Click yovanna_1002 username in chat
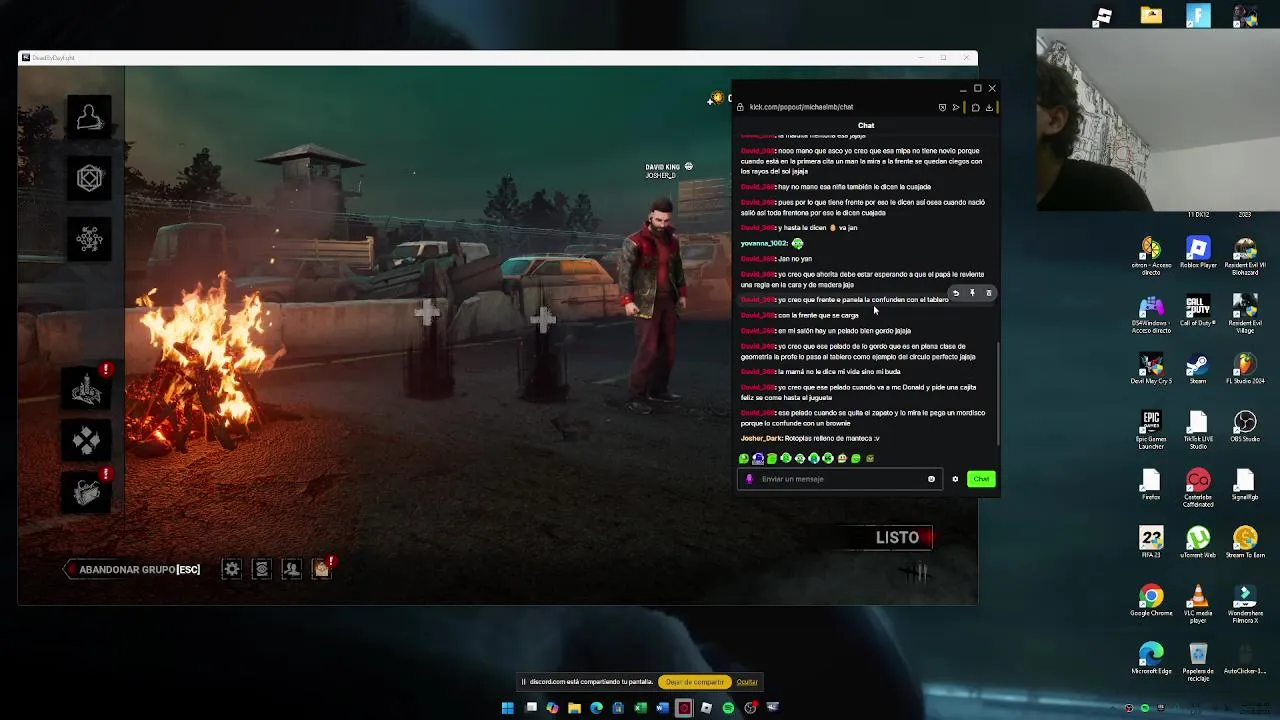Viewport: 1280px width, 720px height. (x=764, y=243)
